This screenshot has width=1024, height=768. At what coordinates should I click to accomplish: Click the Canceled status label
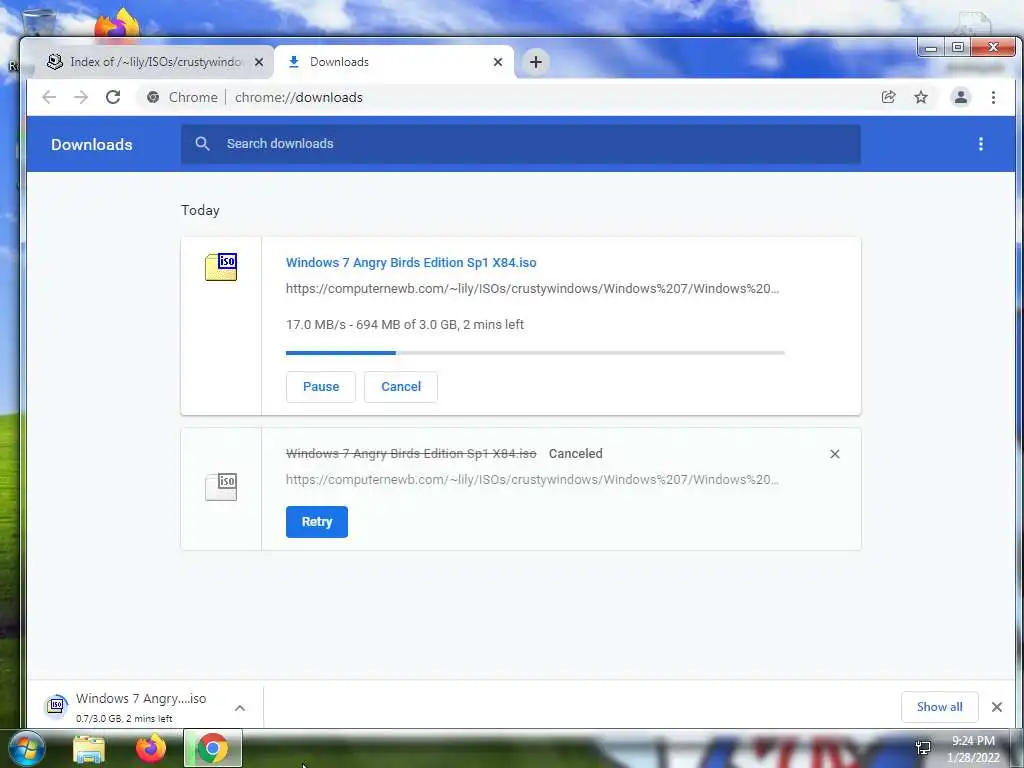575,454
